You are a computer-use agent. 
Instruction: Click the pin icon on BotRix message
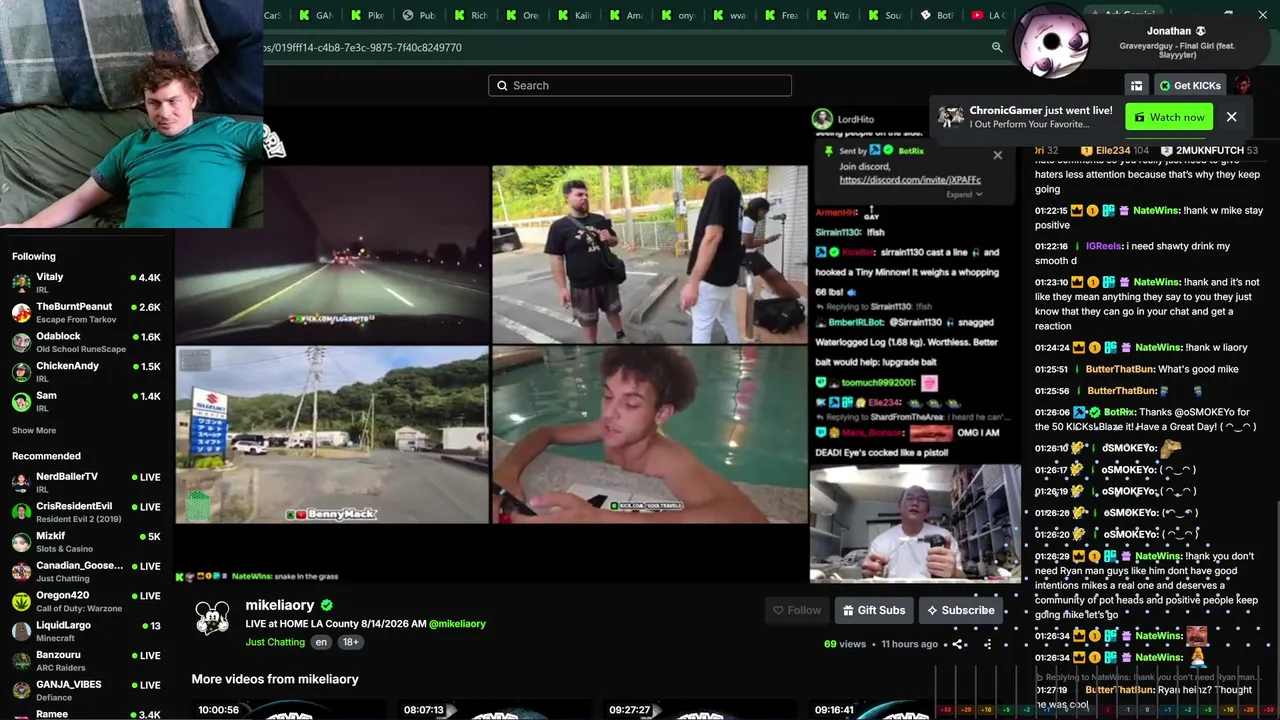coord(828,151)
